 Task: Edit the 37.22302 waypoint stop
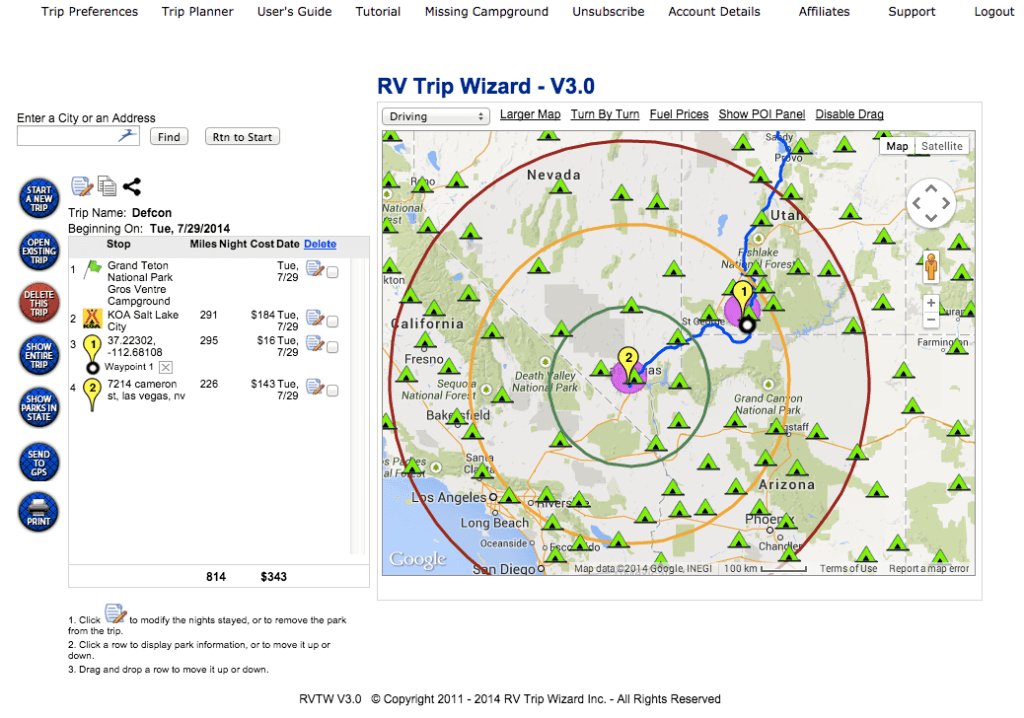pos(315,343)
